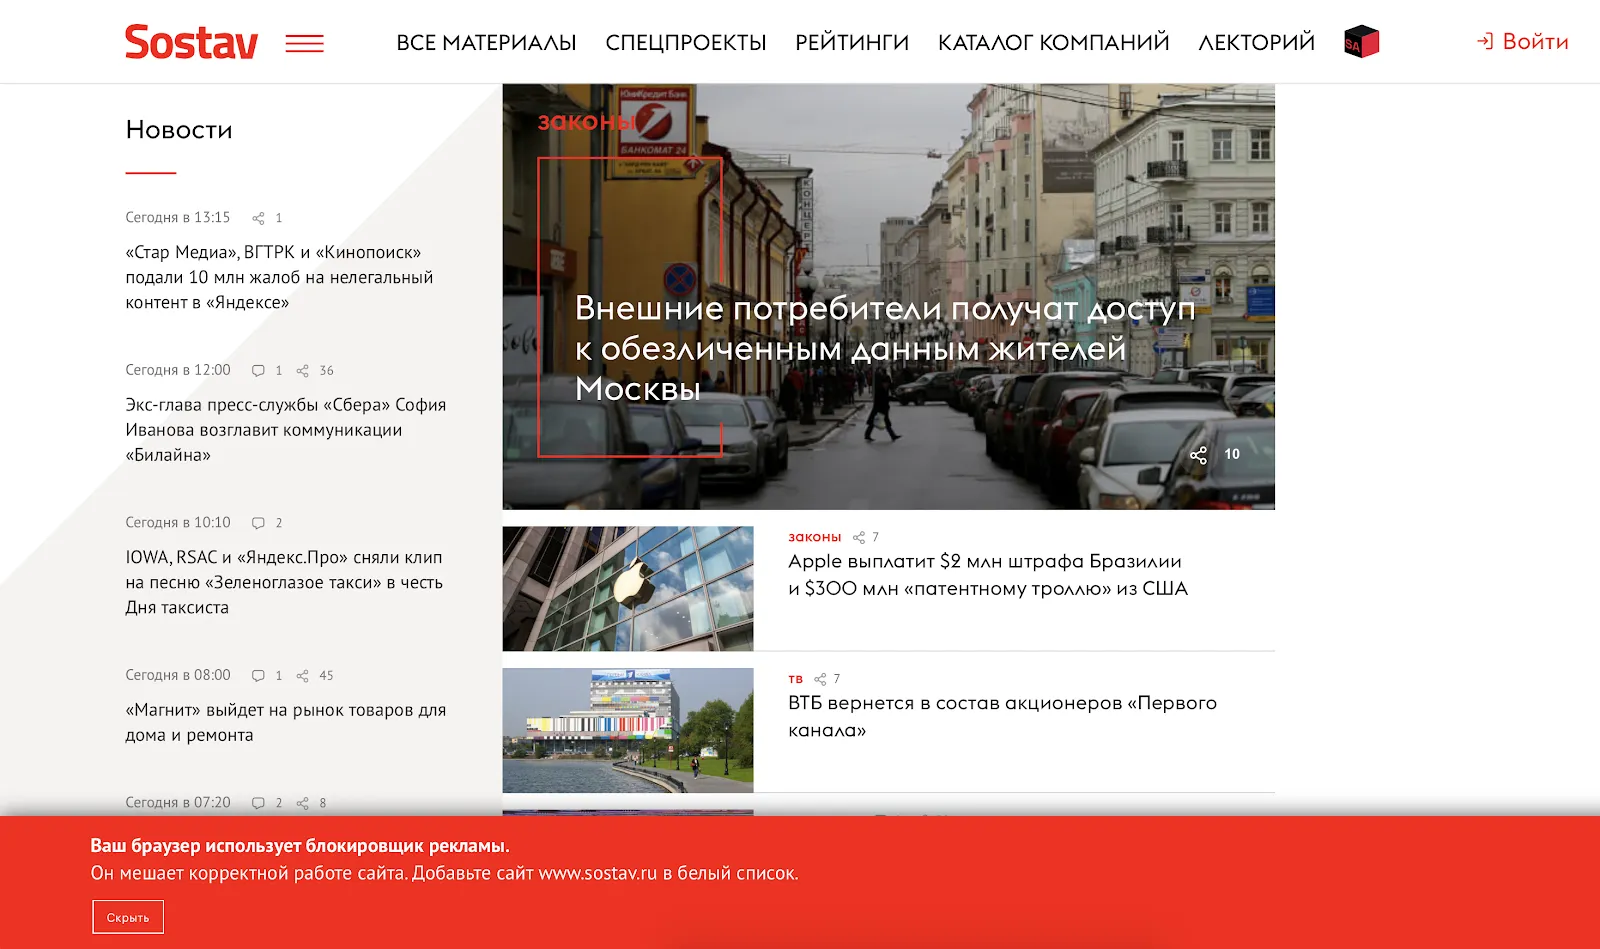Image resolution: width=1600 pixels, height=949 pixels.
Task: Click comment icon on 12:00 news item
Action: pyautogui.click(x=258, y=371)
